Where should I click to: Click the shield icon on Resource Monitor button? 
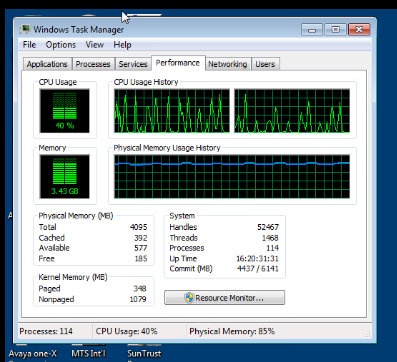(189, 298)
